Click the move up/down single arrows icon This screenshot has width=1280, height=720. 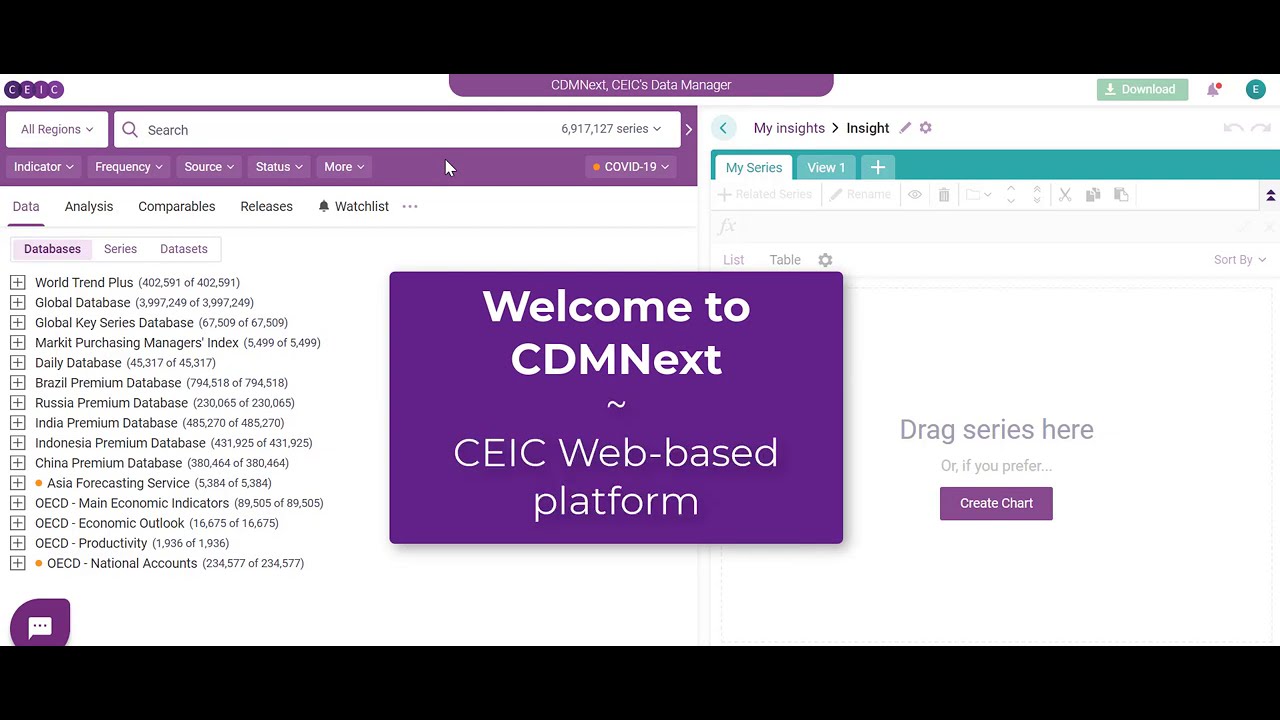tap(1011, 195)
